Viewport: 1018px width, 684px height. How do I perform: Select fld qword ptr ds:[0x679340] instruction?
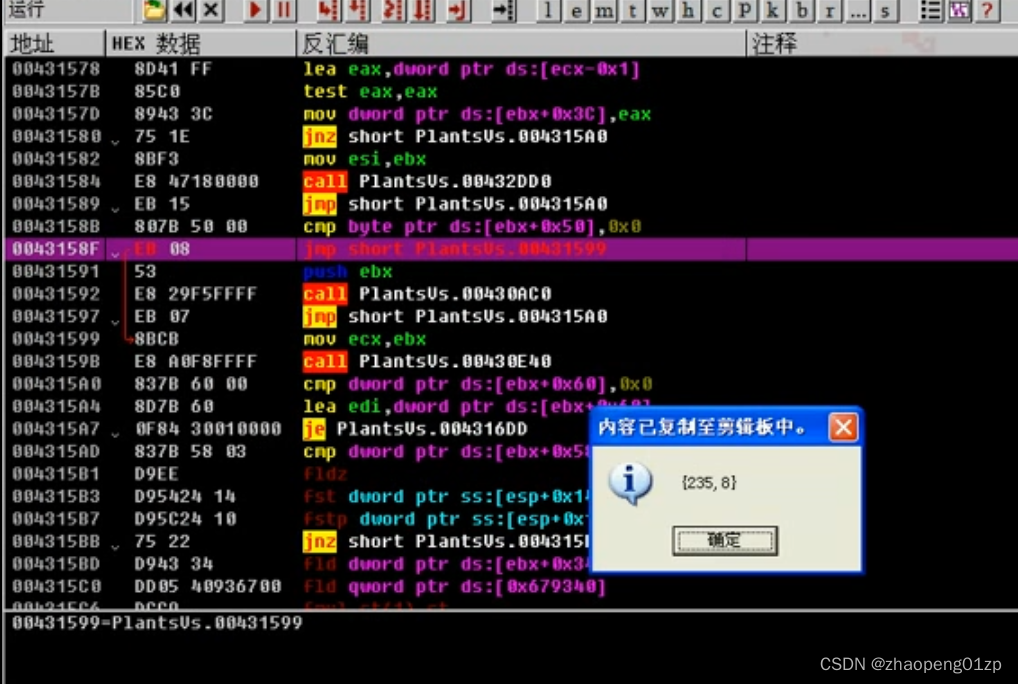[x=454, y=586]
